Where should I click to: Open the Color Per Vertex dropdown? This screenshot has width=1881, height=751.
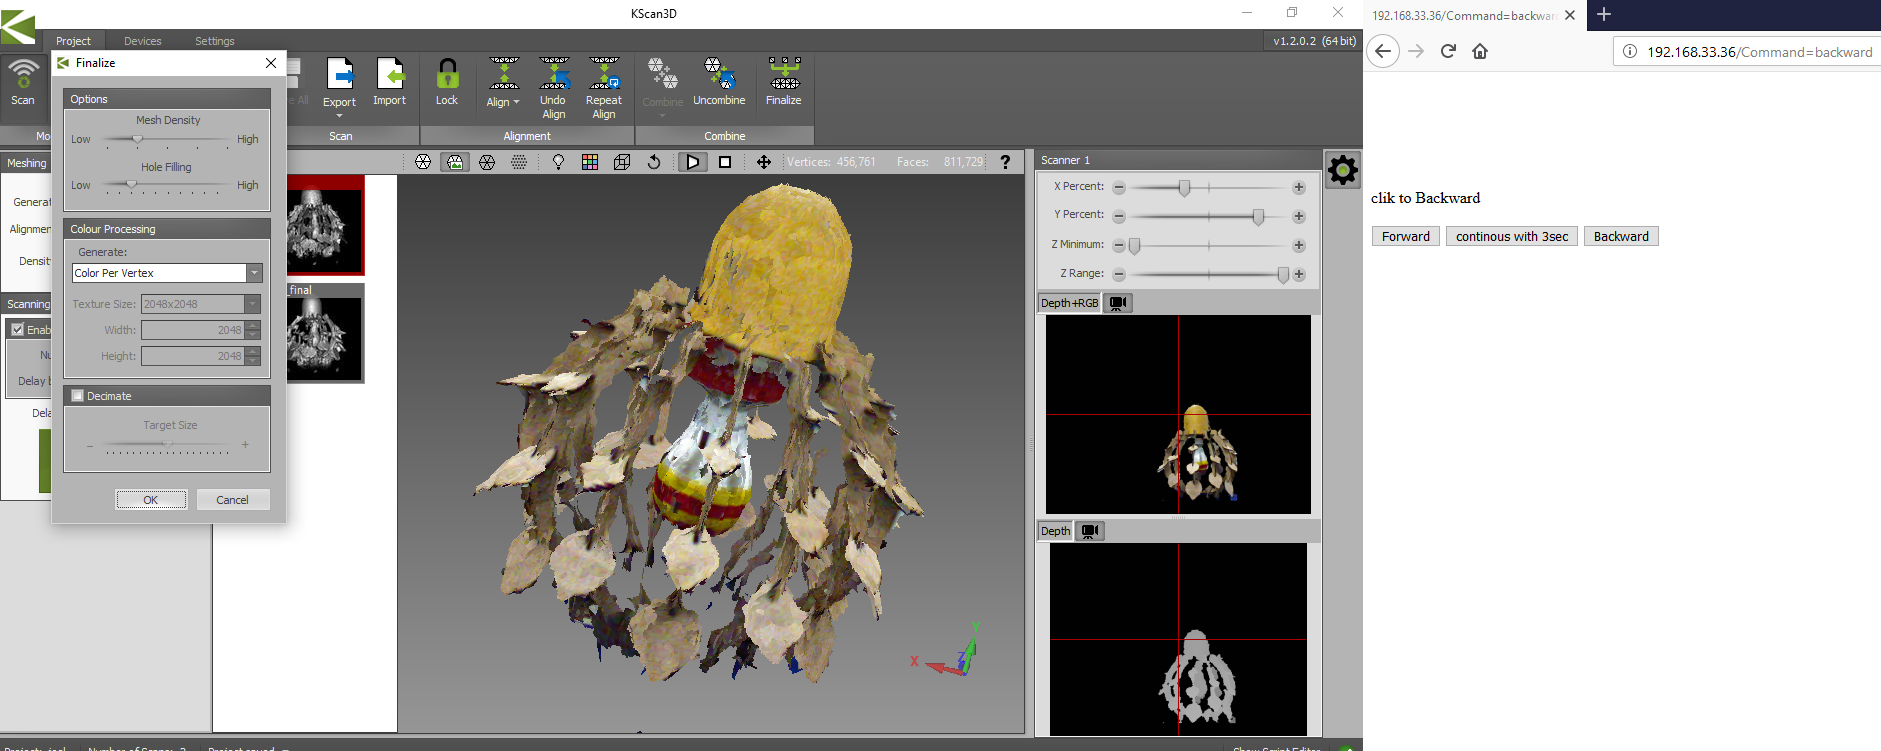click(x=254, y=273)
